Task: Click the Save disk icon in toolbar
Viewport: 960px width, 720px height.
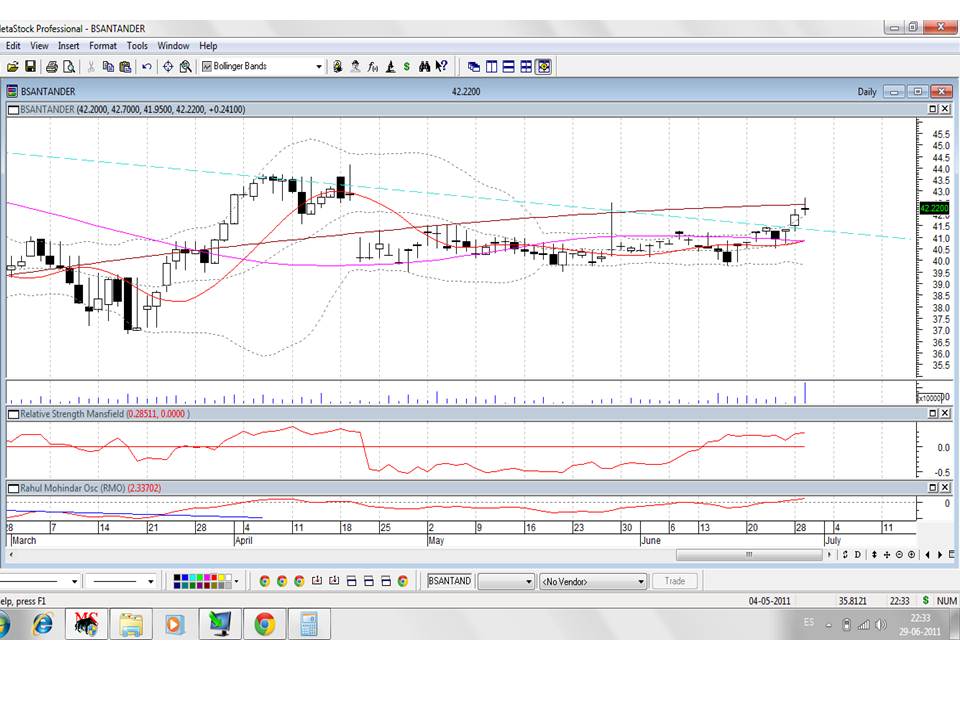Action: 31,67
